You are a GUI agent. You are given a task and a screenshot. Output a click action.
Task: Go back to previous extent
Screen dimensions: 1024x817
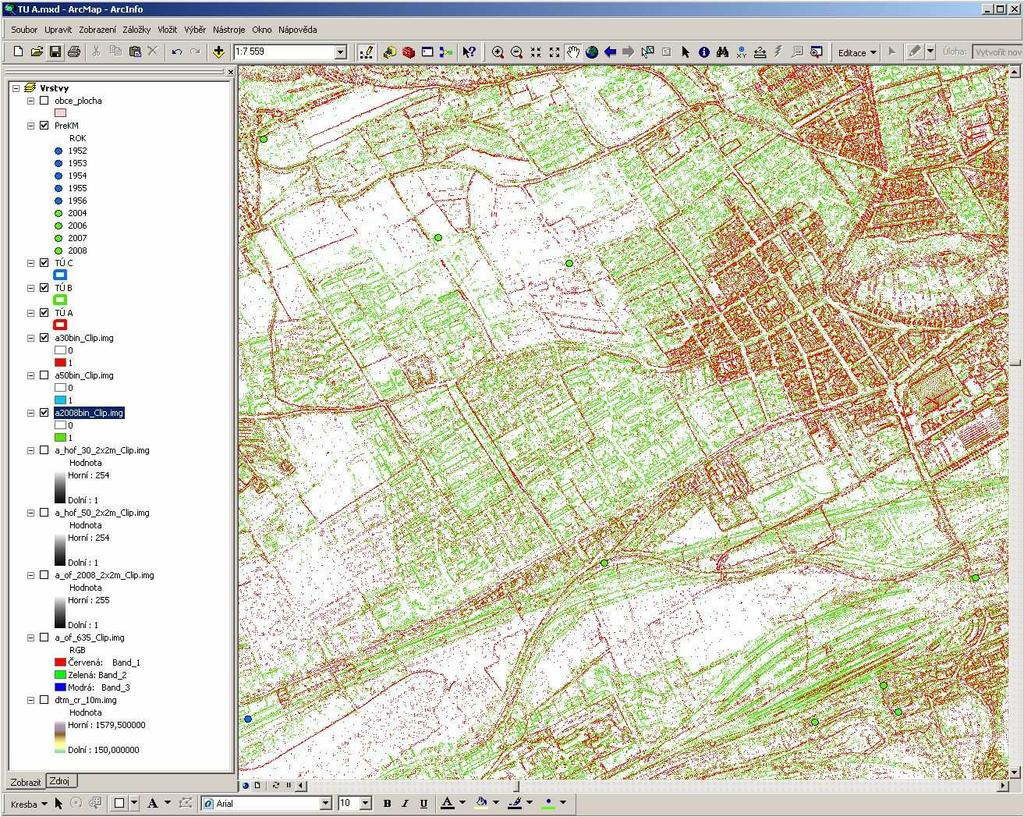tap(610, 52)
